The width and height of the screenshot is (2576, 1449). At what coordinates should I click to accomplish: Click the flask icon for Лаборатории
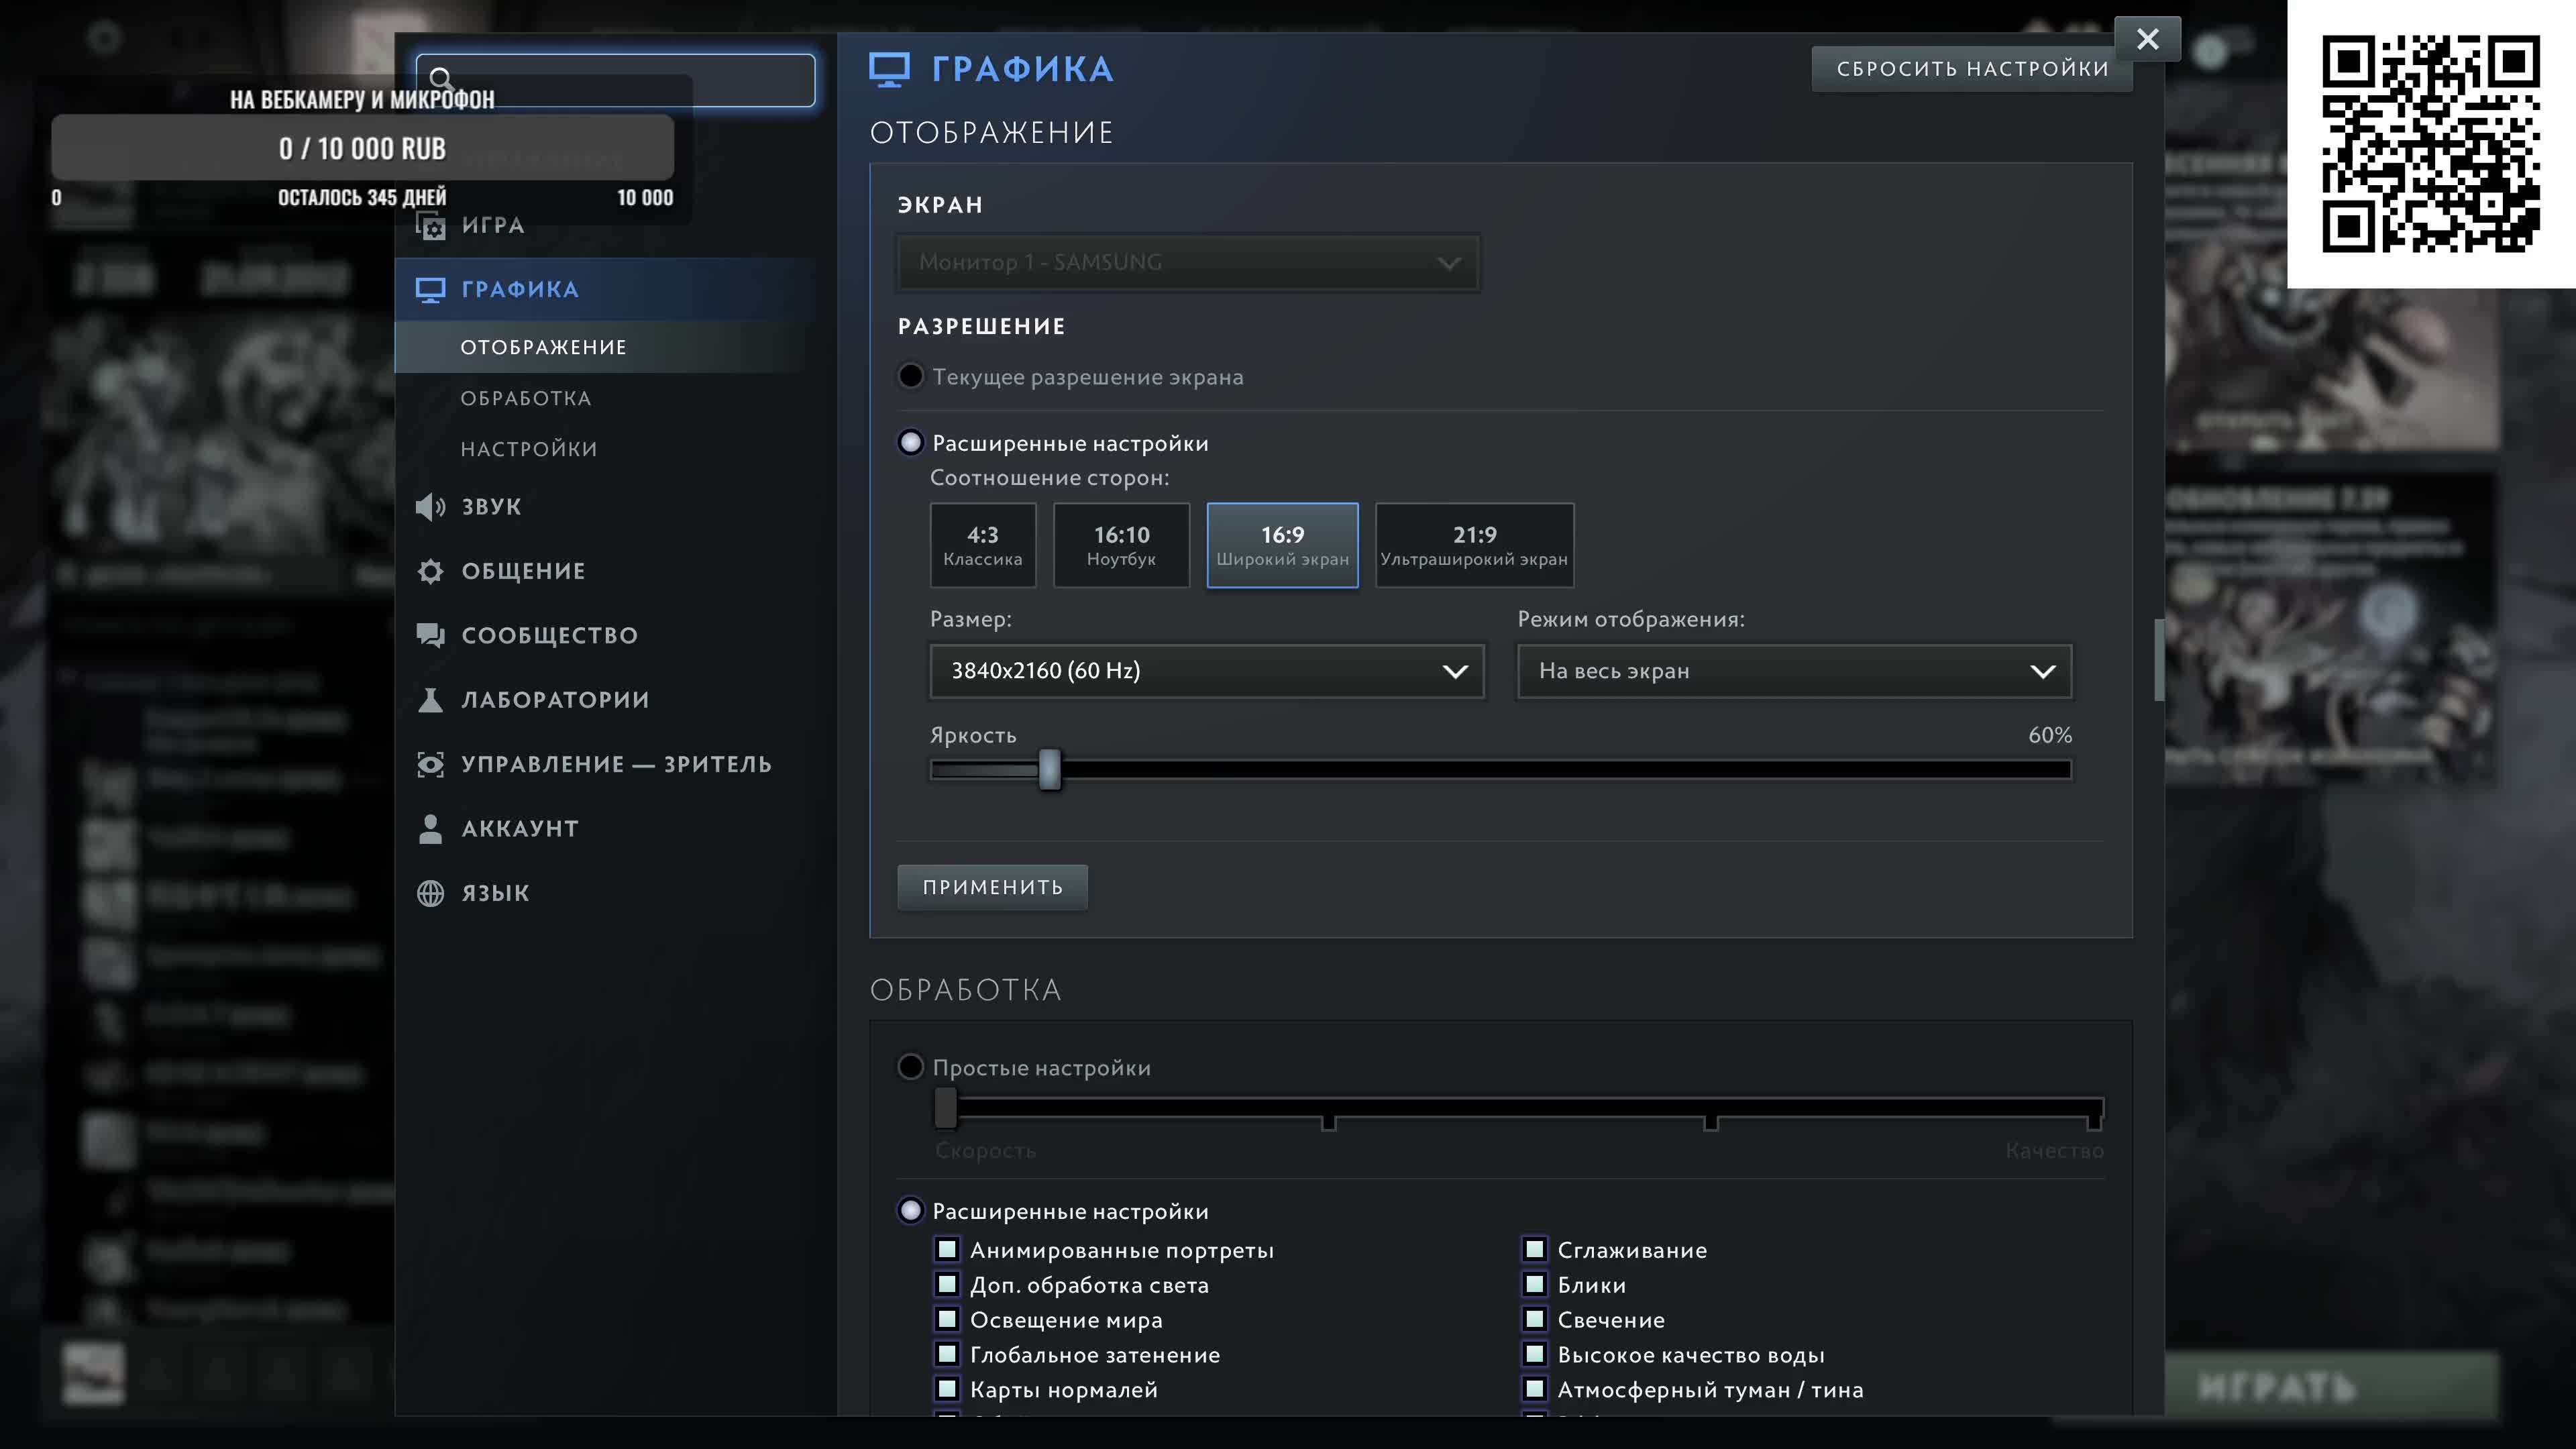coord(430,700)
